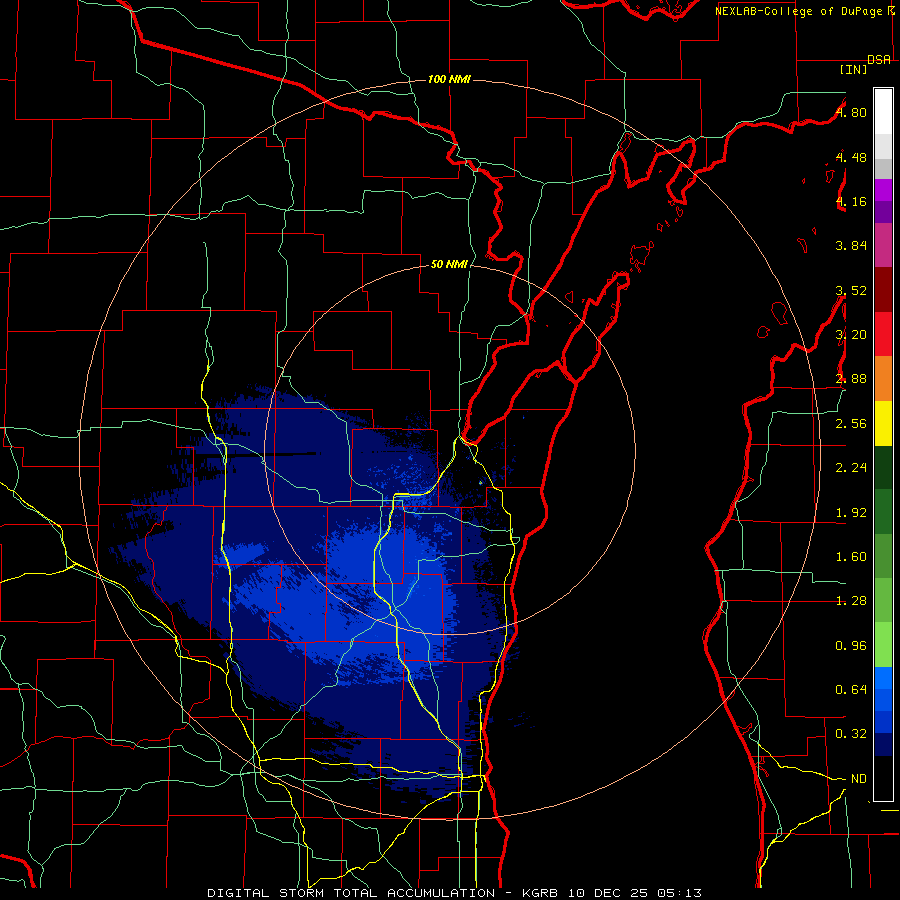Image resolution: width=900 pixels, height=900 pixels.
Task: Click the 3.84 legend value
Action: pyautogui.click(x=851, y=246)
